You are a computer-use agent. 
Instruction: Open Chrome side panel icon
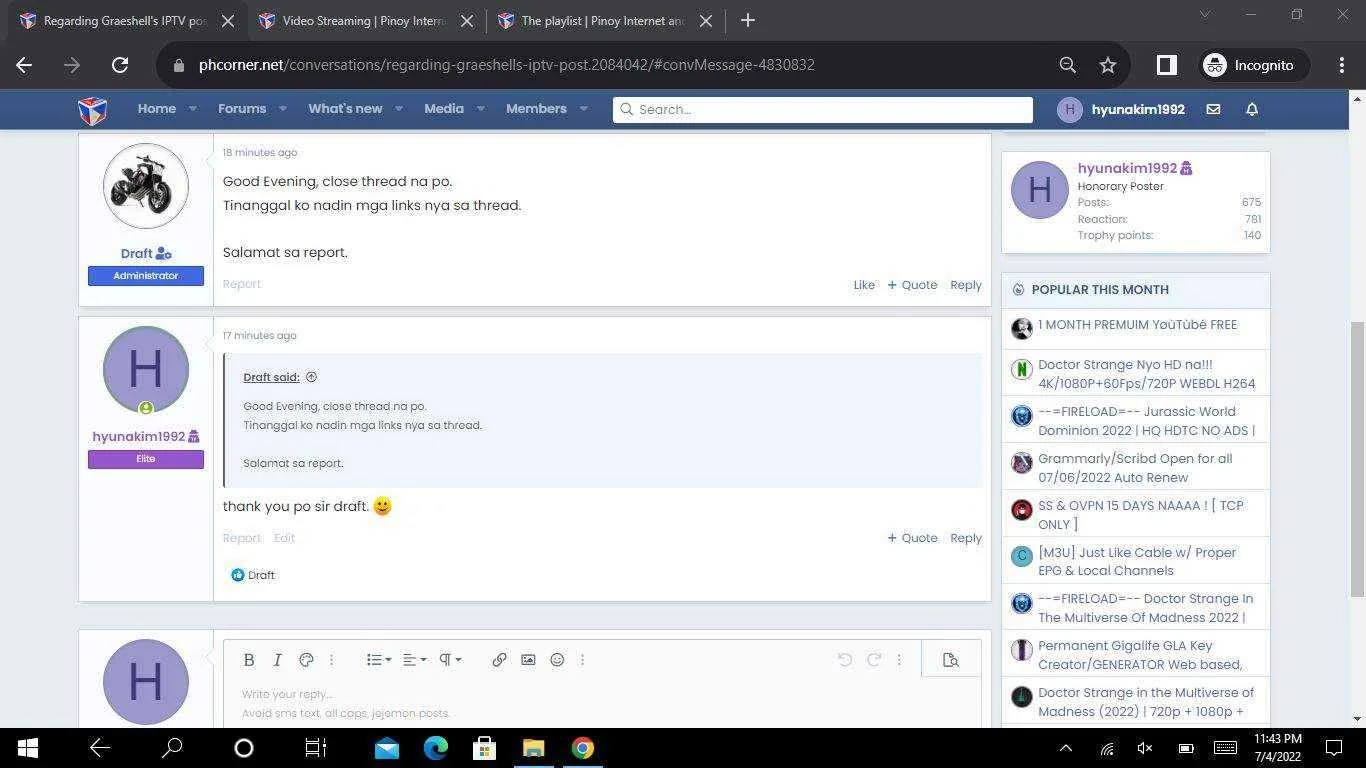pos(1166,65)
